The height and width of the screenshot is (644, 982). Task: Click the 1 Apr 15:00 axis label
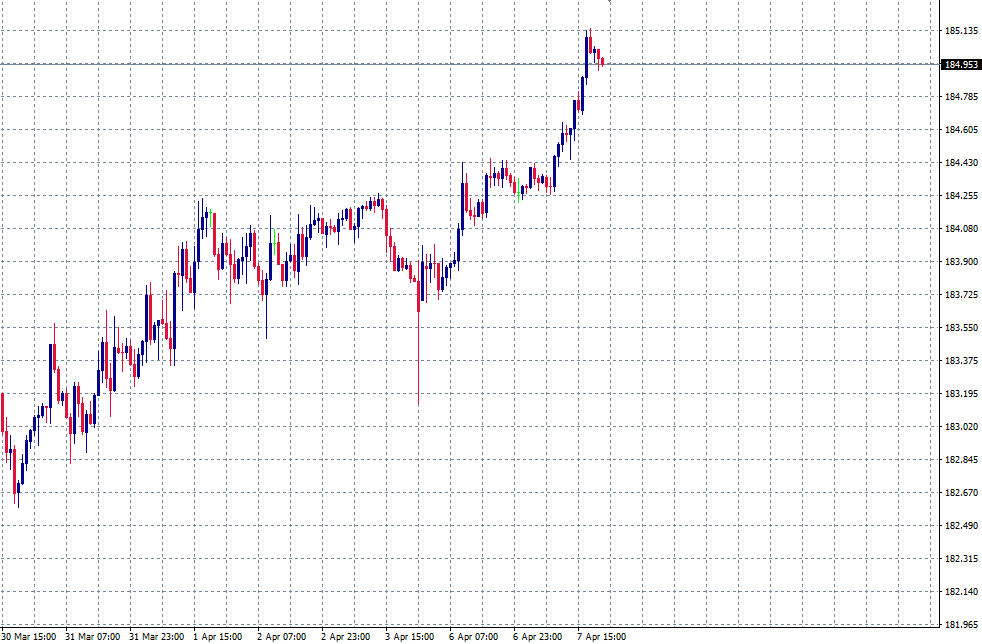tap(216, 633)
